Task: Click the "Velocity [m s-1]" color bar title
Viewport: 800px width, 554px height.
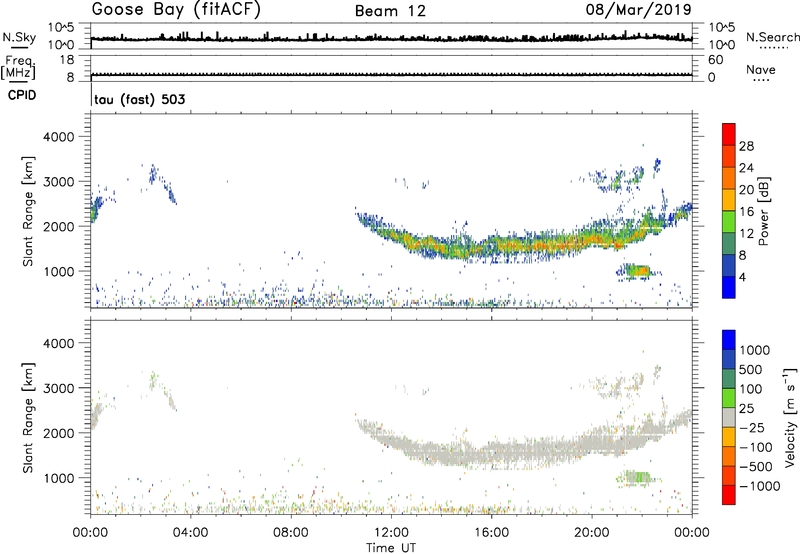Action: click(x=790, y=417)
